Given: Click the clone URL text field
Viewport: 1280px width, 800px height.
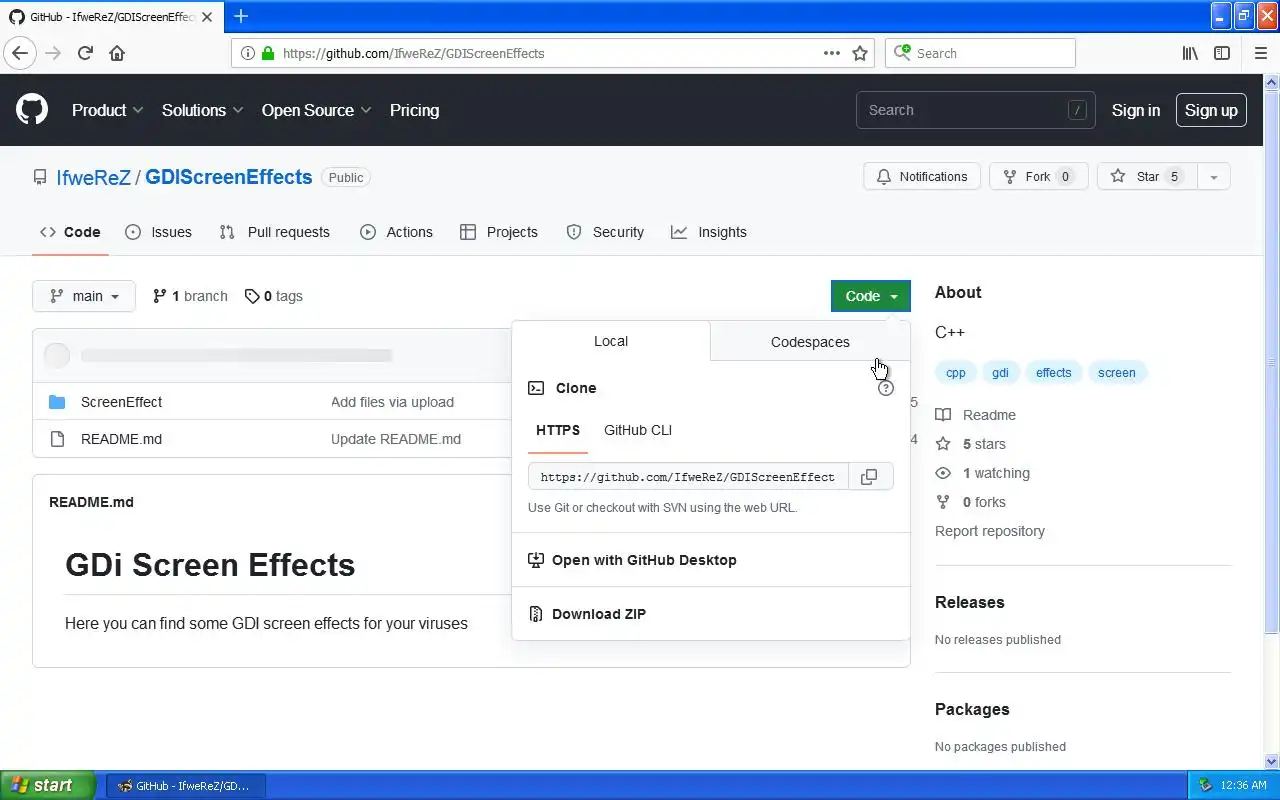Looking at the screenshot, I should (688, 477).
